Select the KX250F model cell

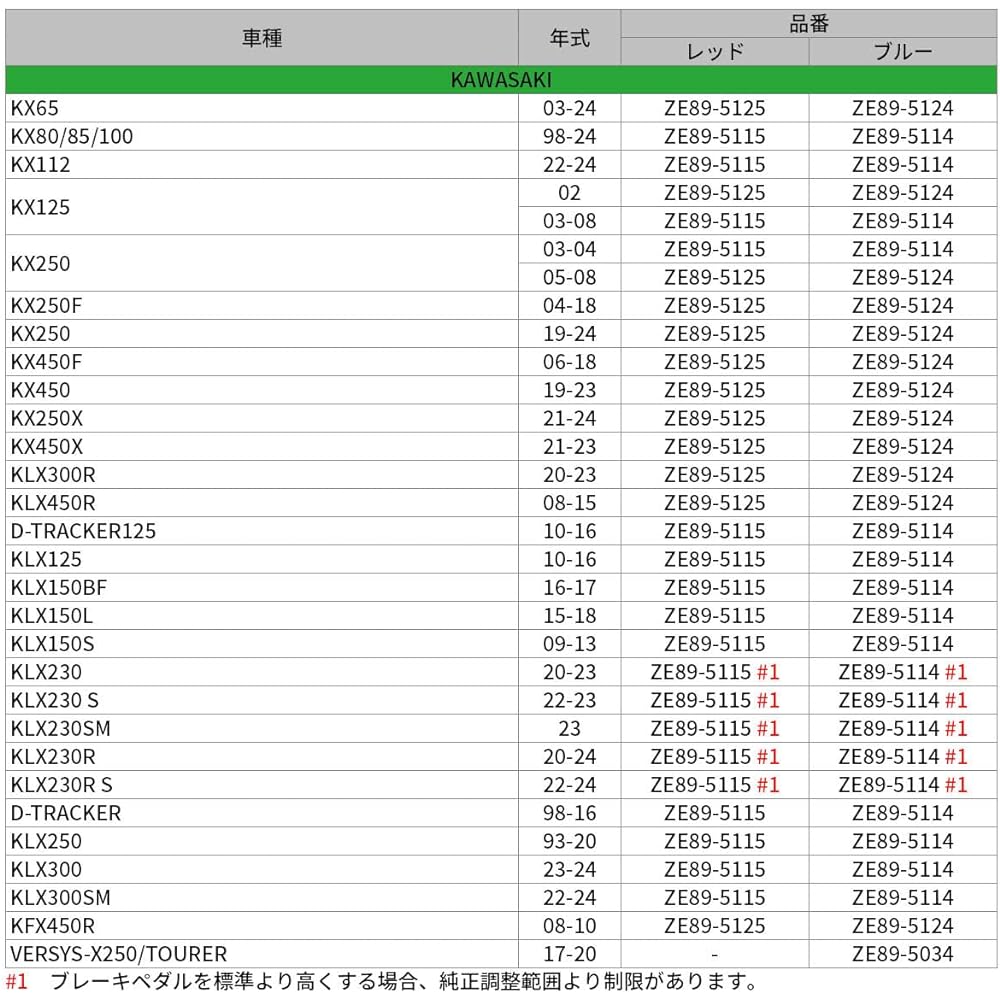pyautogui.click(x=261, y=305)
